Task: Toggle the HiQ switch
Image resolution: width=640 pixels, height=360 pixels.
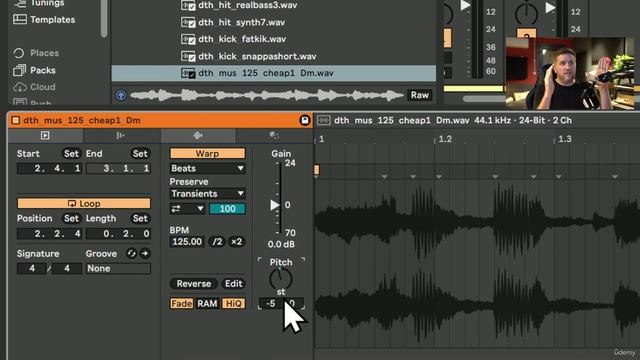Action: coord(233,304)
